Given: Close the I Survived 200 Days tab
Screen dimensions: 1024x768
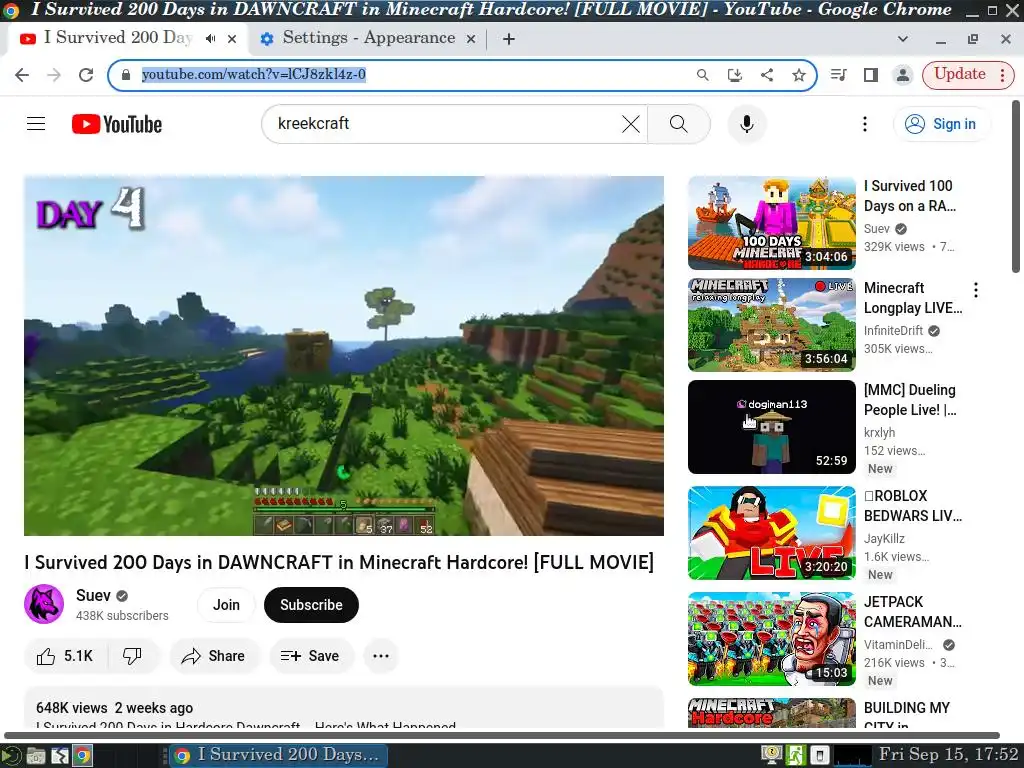Looking at the screenshot, I should pyautogui.click(x=232, y=39).
